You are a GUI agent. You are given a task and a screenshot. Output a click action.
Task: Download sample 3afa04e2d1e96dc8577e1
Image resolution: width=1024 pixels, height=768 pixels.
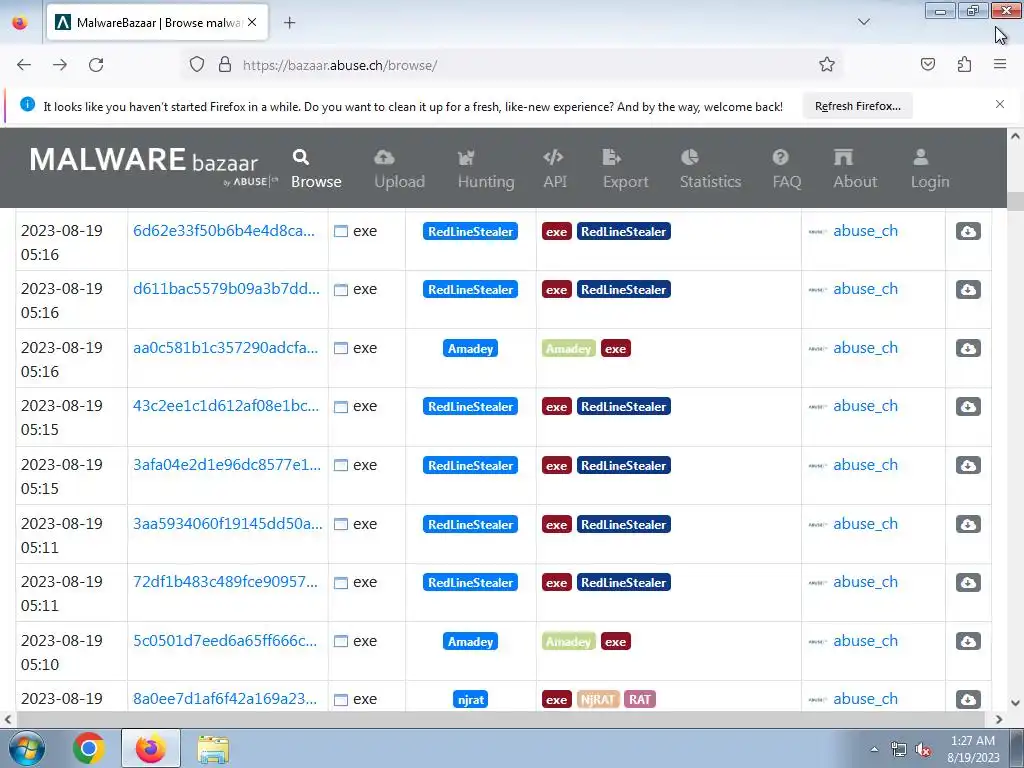coord(968,465)
